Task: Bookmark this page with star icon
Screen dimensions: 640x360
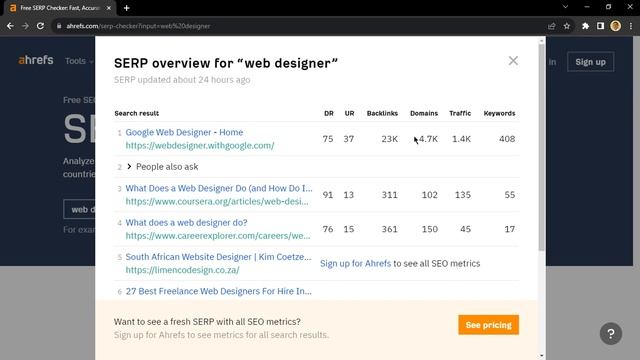Action: click(567, 26)
